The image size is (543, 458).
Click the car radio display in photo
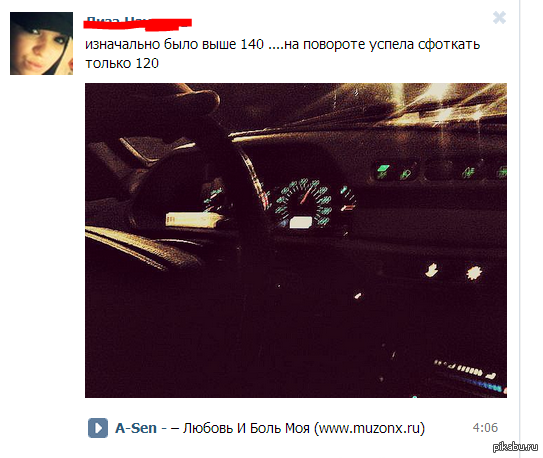(x=469, y=376)
